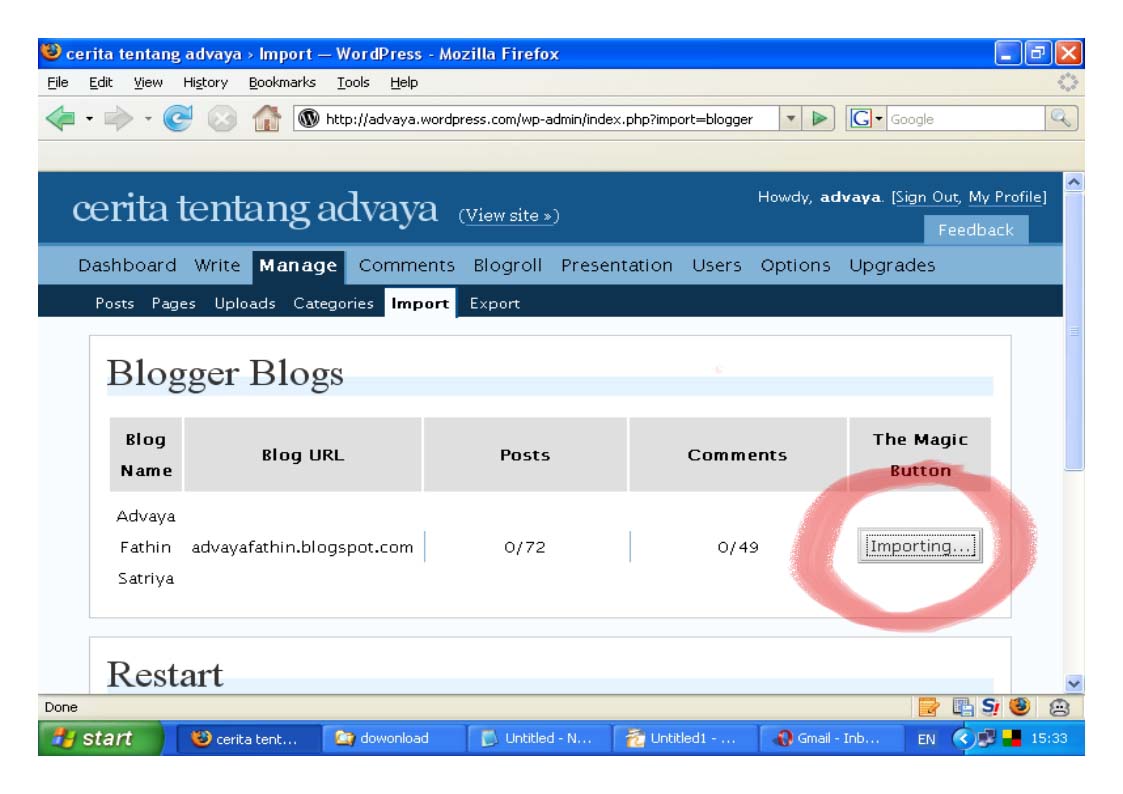This screenshot has height=794, width=1123.
Task: Click the orange notepad icon in the status bar
Action: tap(928, 707)
